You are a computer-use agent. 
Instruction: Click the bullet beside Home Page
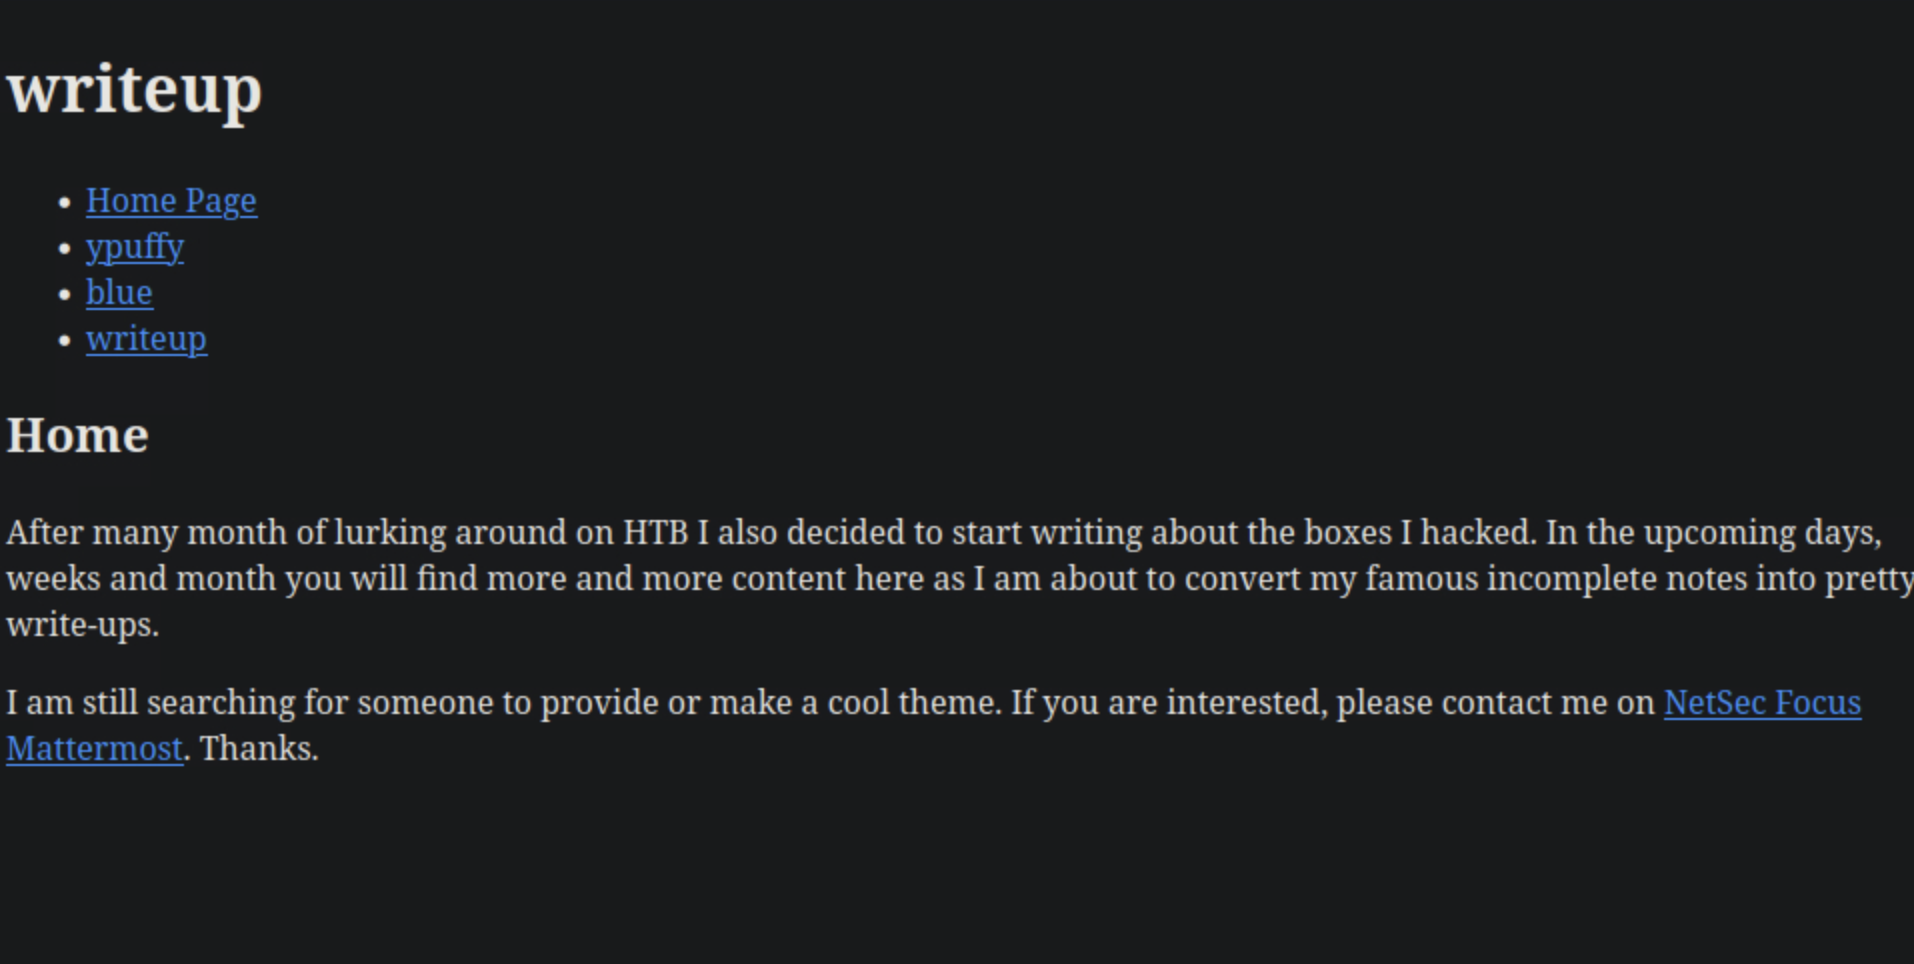coord(66,202)
